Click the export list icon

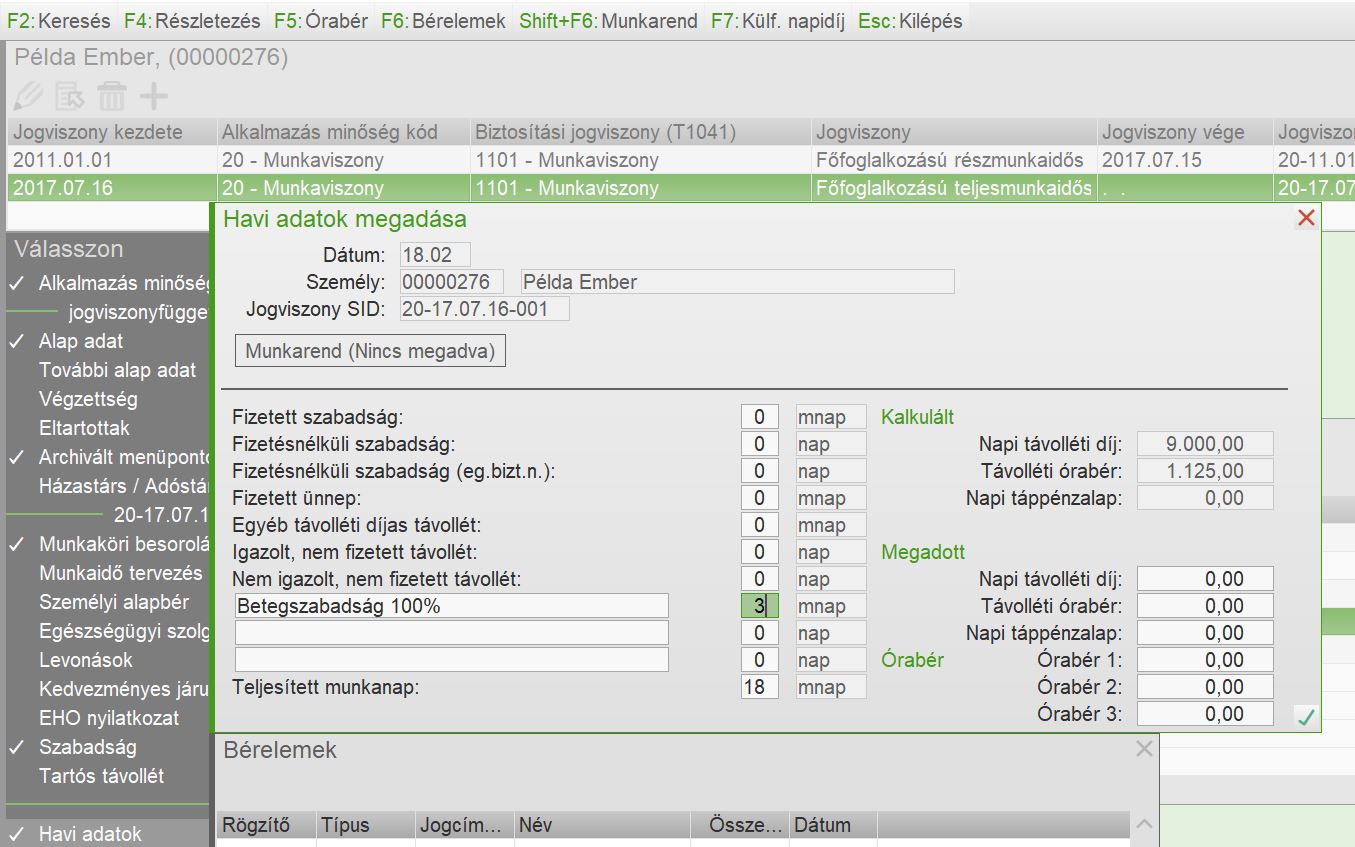point(69,96)
